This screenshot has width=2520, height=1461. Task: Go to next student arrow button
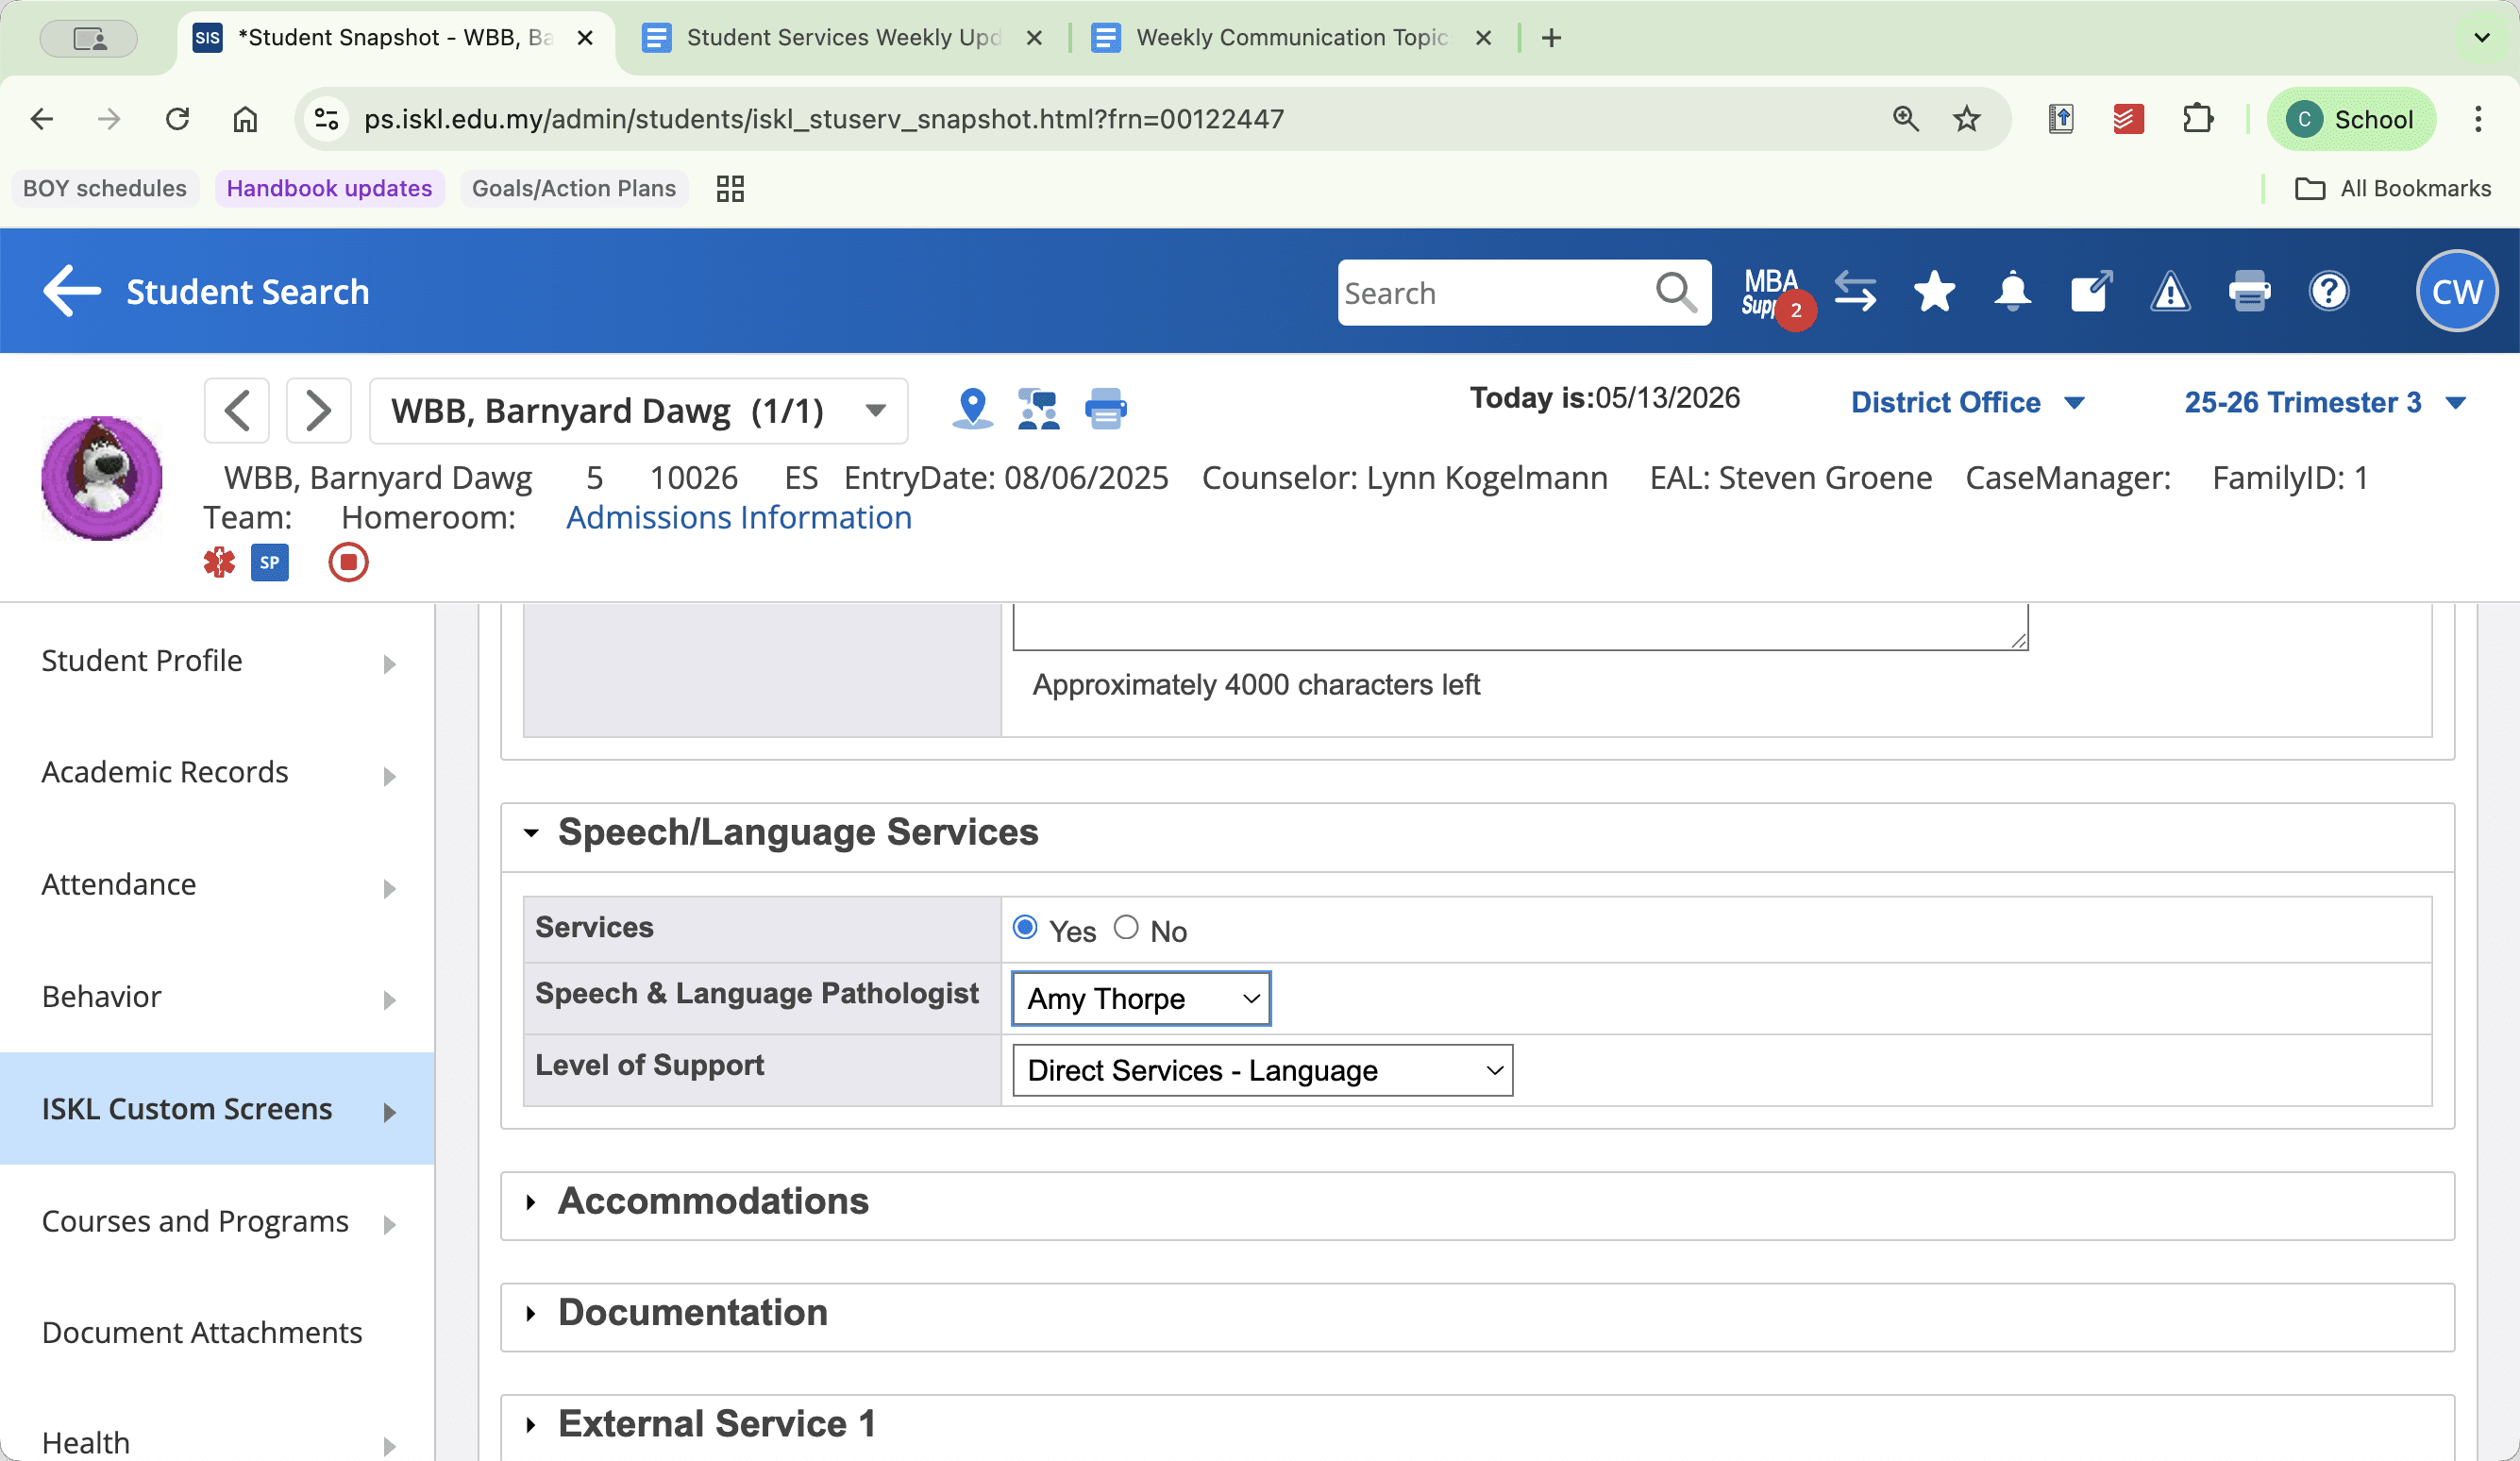coord(318,411)
